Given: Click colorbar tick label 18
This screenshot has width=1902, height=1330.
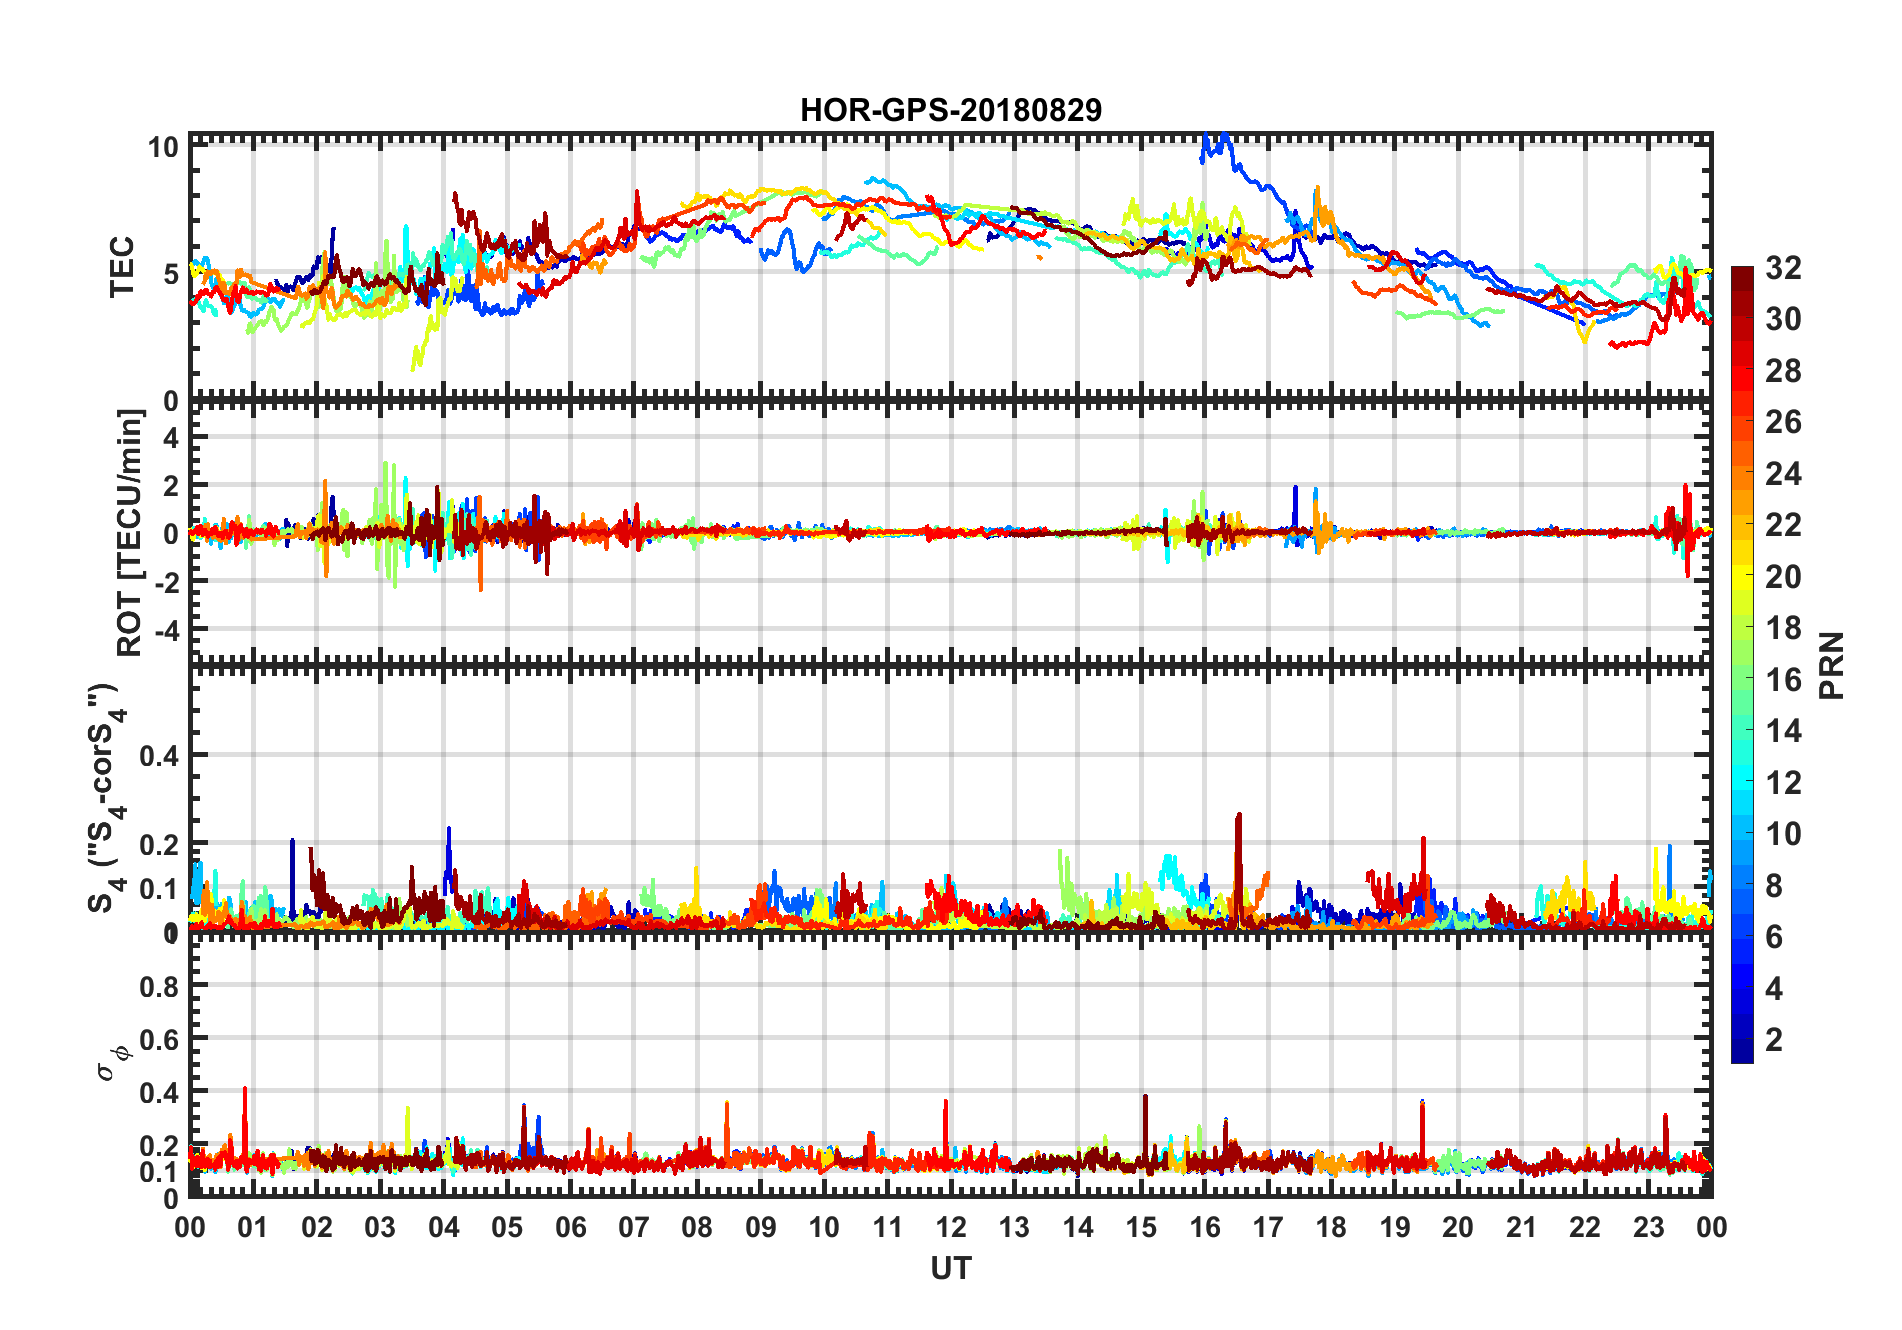Looking at the screenshot, I should [1783, 628].
